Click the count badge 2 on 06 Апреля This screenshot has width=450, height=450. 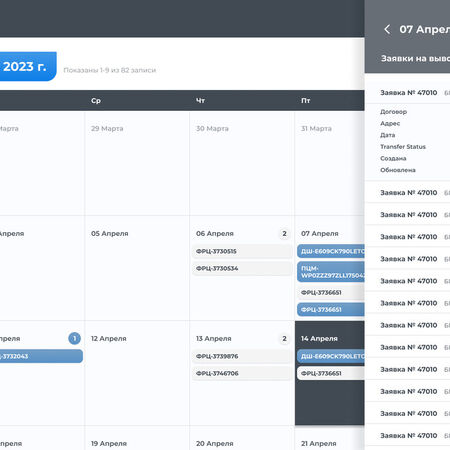tap(284, 233)
